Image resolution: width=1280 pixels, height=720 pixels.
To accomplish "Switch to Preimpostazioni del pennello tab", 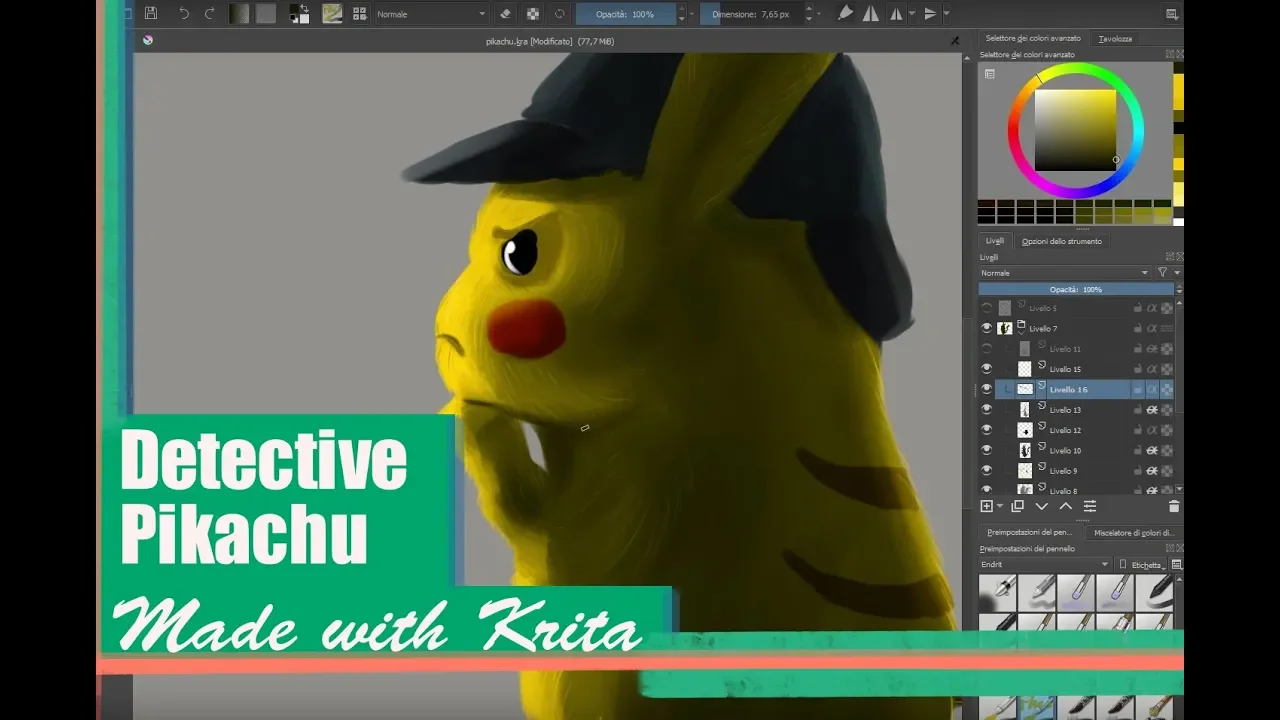I will tap(1030, 532).
